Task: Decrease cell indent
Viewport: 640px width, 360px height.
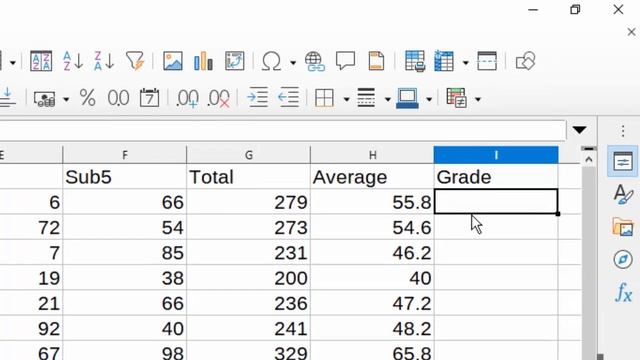Action: [x=289, y=98]
